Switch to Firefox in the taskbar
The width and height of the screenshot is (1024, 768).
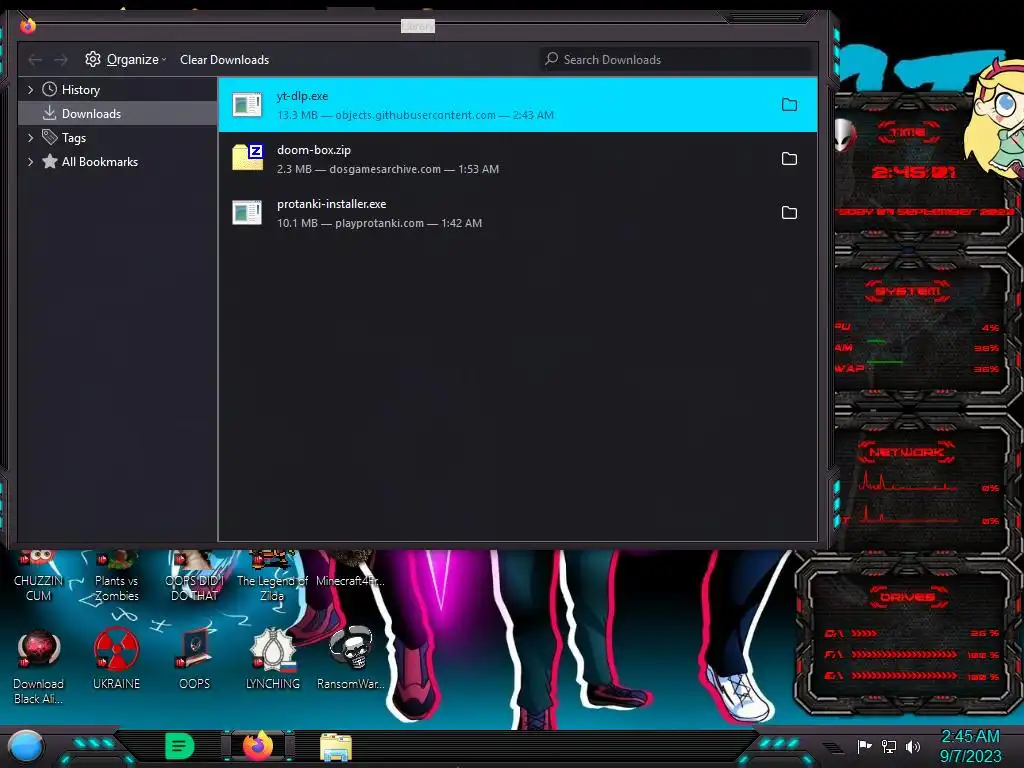(x=258, y=746)
